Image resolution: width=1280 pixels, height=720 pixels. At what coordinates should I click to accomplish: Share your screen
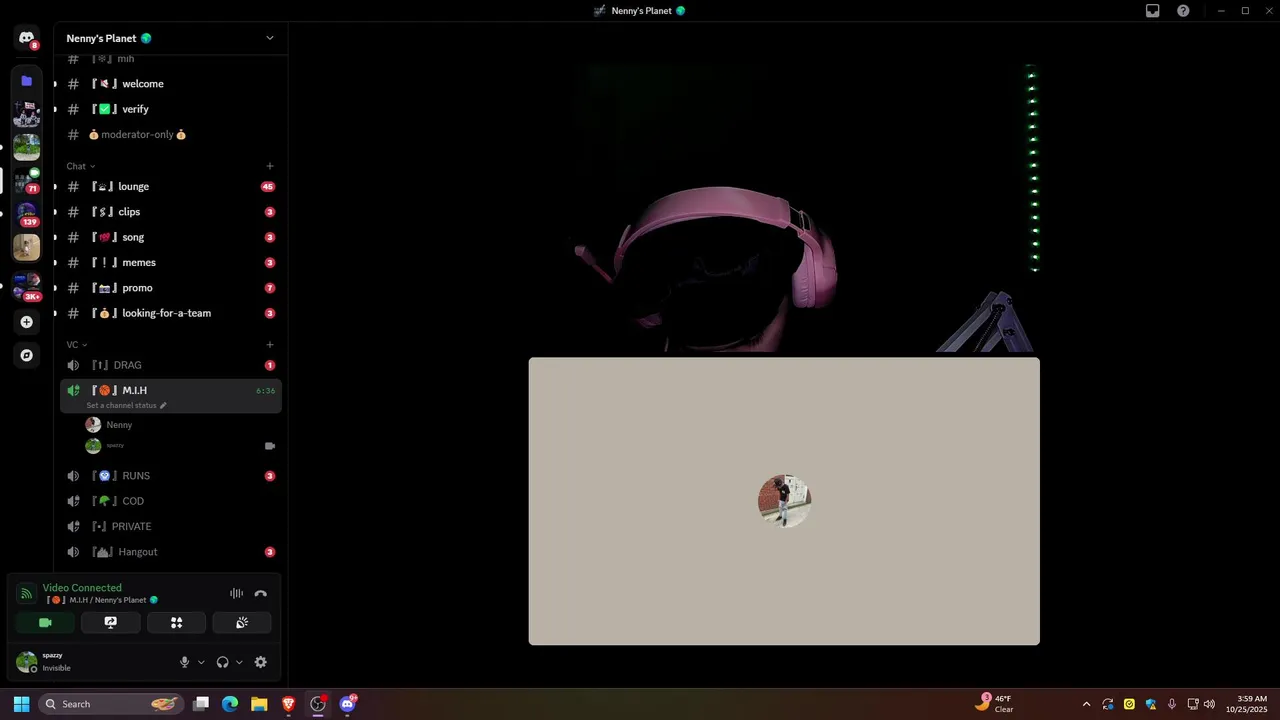click(x=111, y=622)
